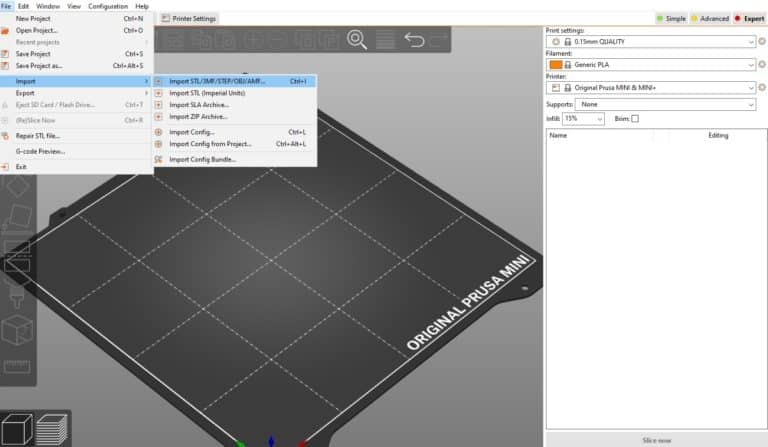Open the Edit menu
This screenshot has width=768, height=447.
point(23,6)
